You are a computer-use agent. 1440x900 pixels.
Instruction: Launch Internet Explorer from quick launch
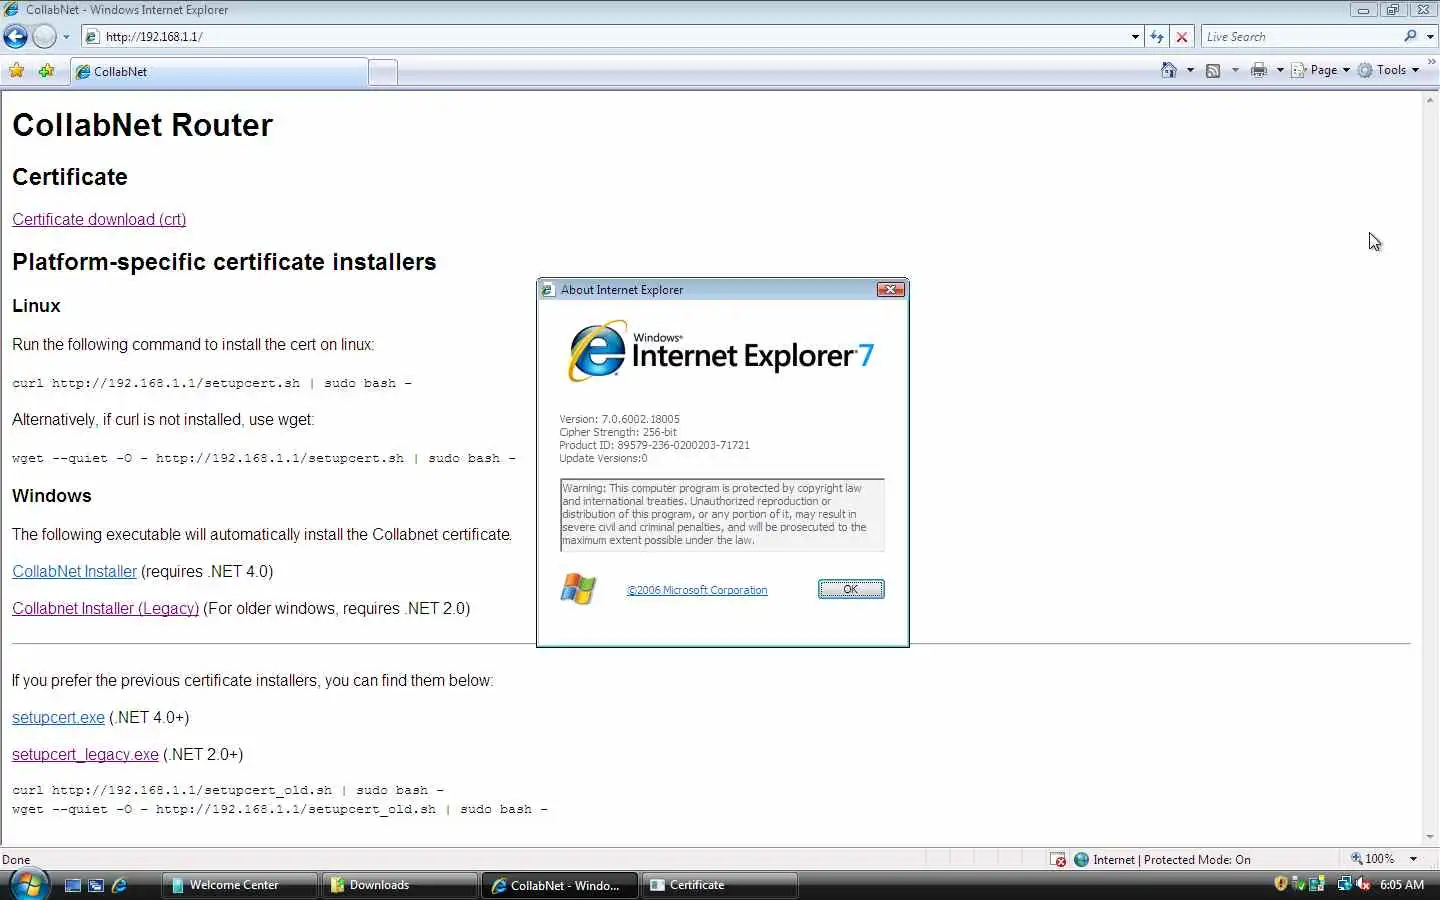(x=119, y=885)
